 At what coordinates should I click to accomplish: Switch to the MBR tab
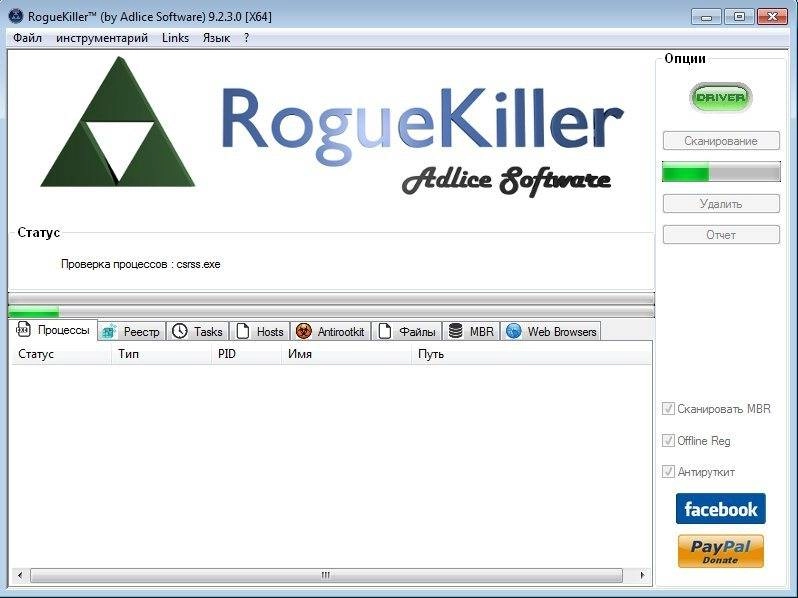click(x=471, y=331)
